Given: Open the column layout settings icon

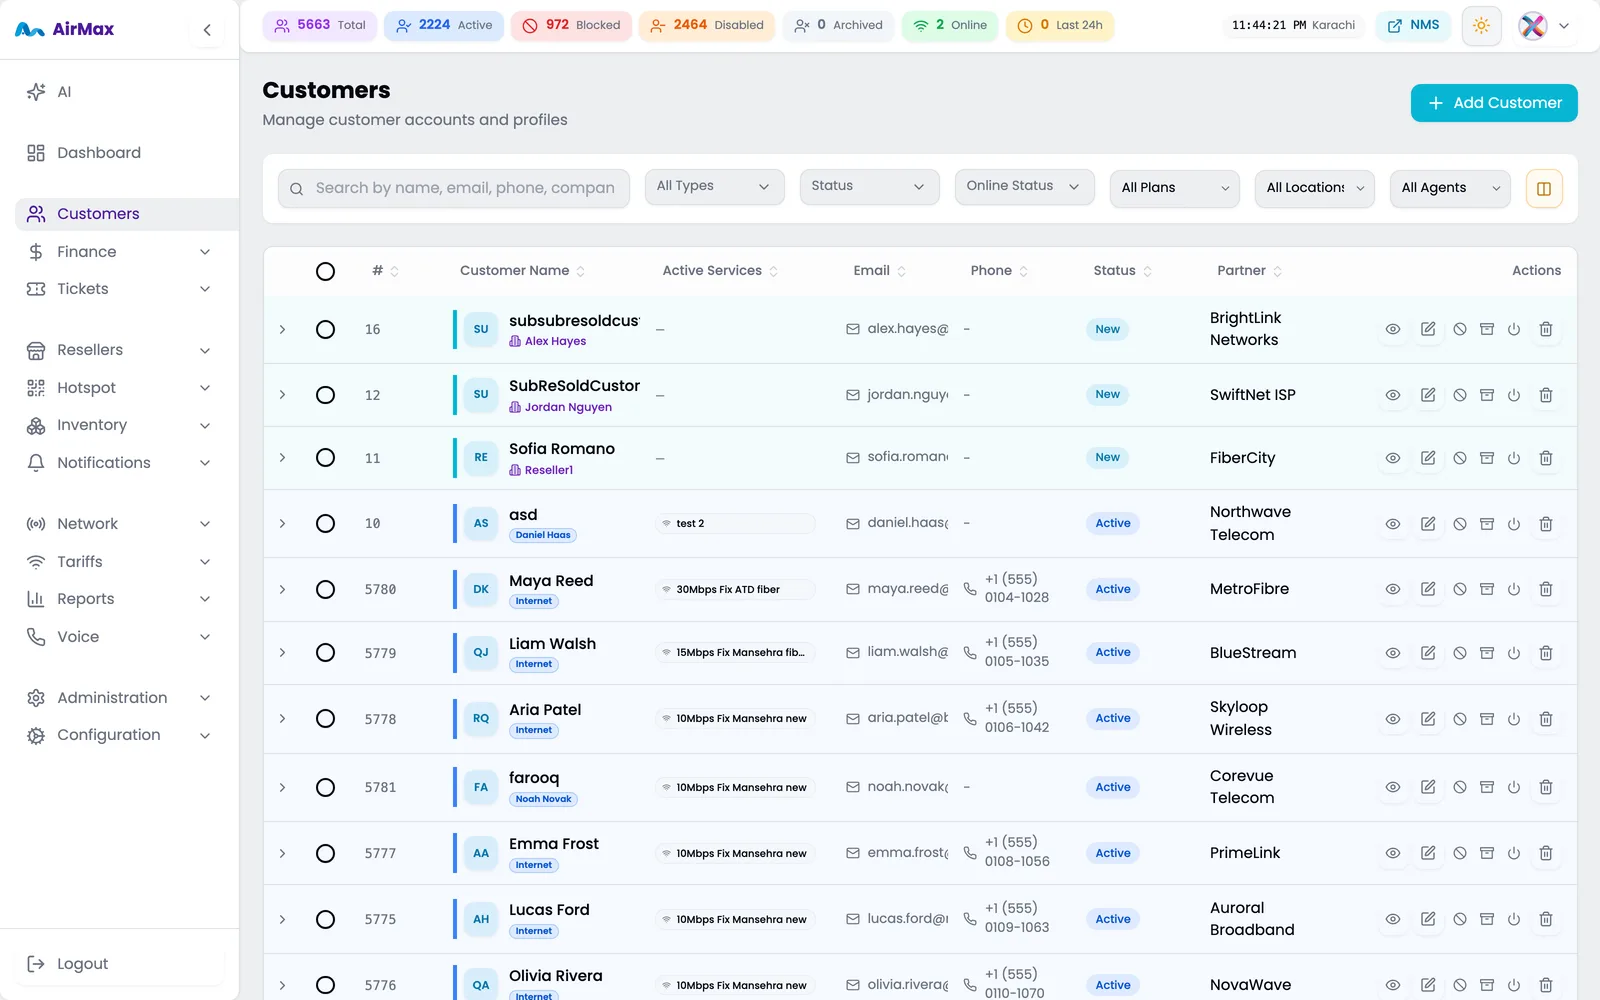Looking at the screenshot, I should pyautogui.click(x=1544, y=188).
